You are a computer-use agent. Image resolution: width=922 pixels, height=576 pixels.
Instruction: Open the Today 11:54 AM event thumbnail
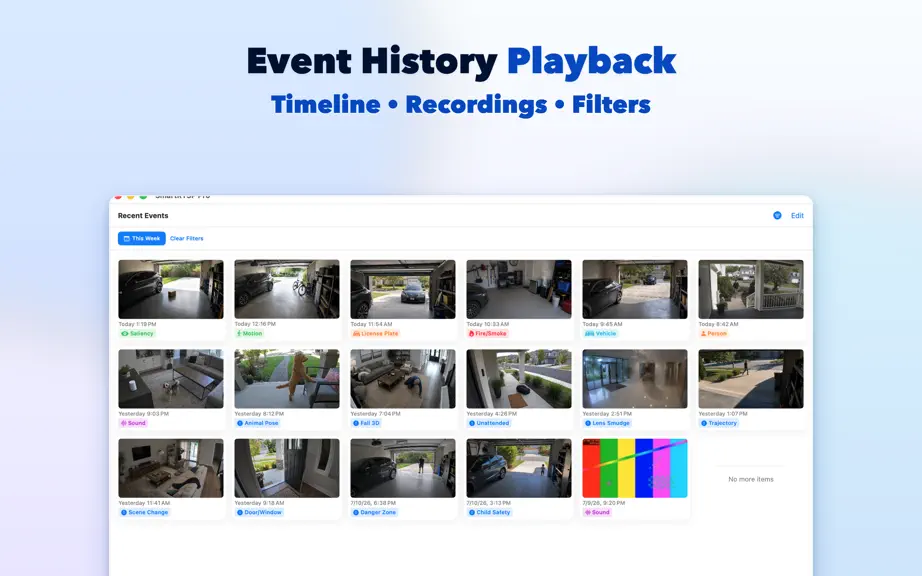[x=403, y=289]
